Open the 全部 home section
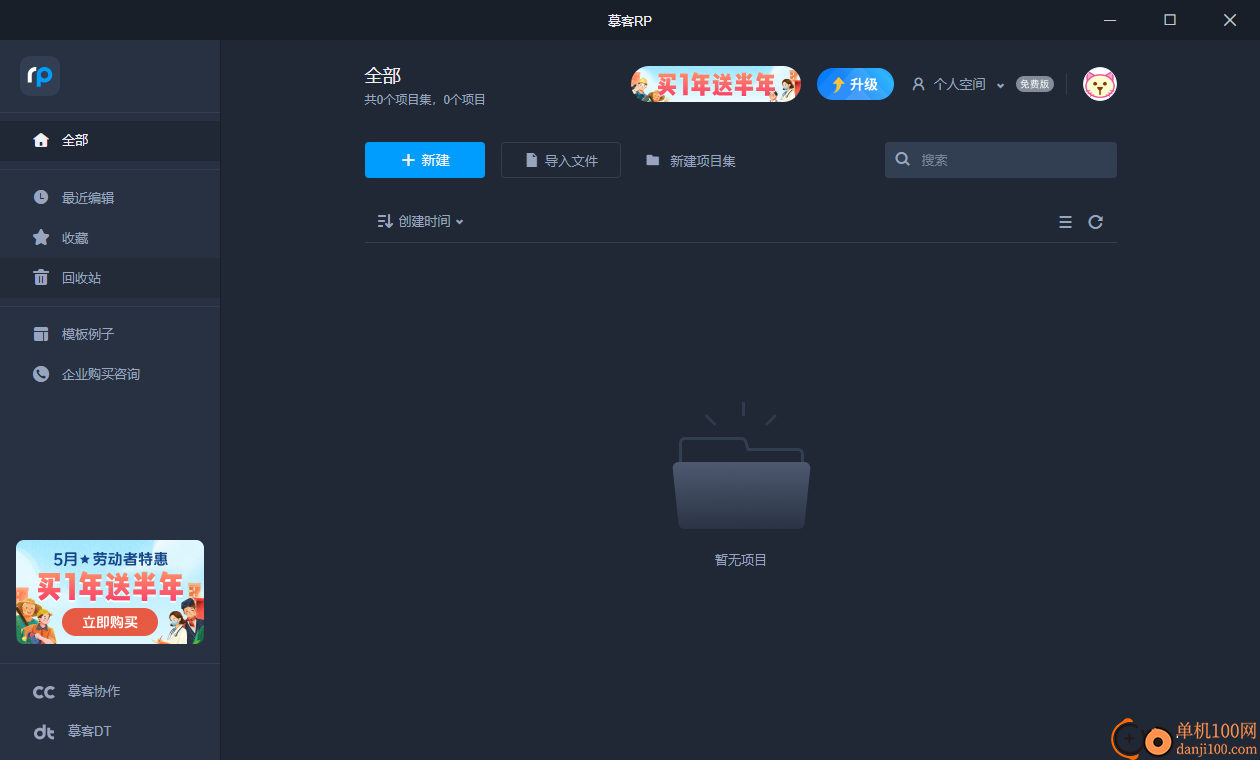This screenshot has height=760, width=1260. [x=110, y=140]
